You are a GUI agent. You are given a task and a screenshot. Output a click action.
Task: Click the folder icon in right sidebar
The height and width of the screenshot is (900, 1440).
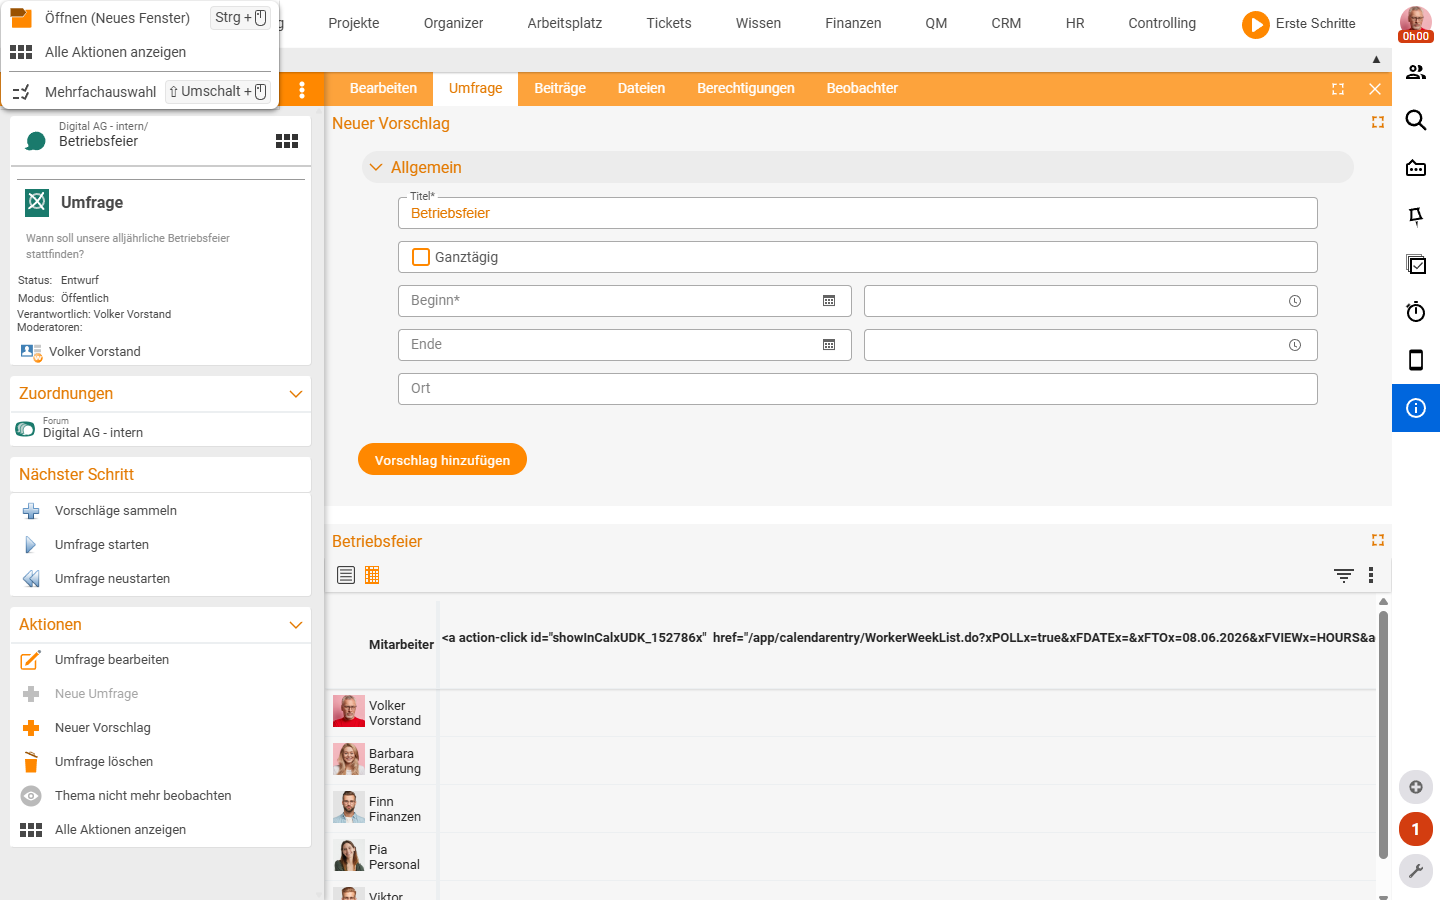(x=1416, y=168)
